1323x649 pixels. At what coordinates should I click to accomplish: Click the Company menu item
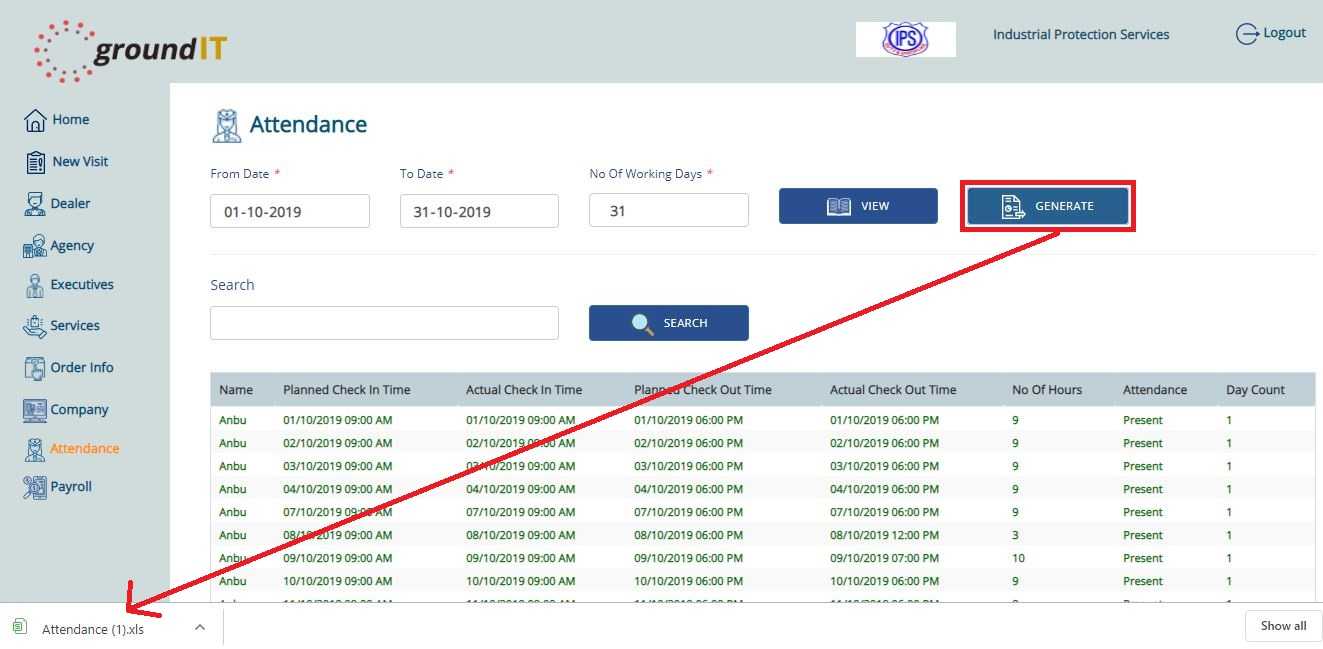pyautogui.click(x=79, y=409)
